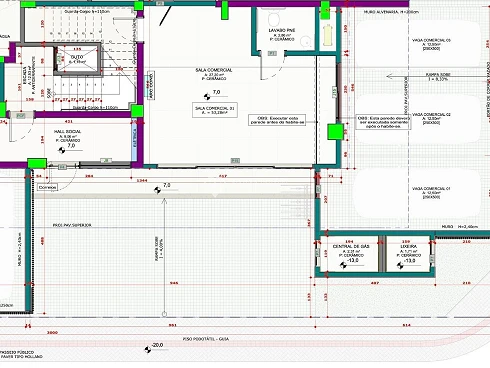Select the 487 dimension below gas room
Viewport: 490px width, 368px height.
click(375, 283)
